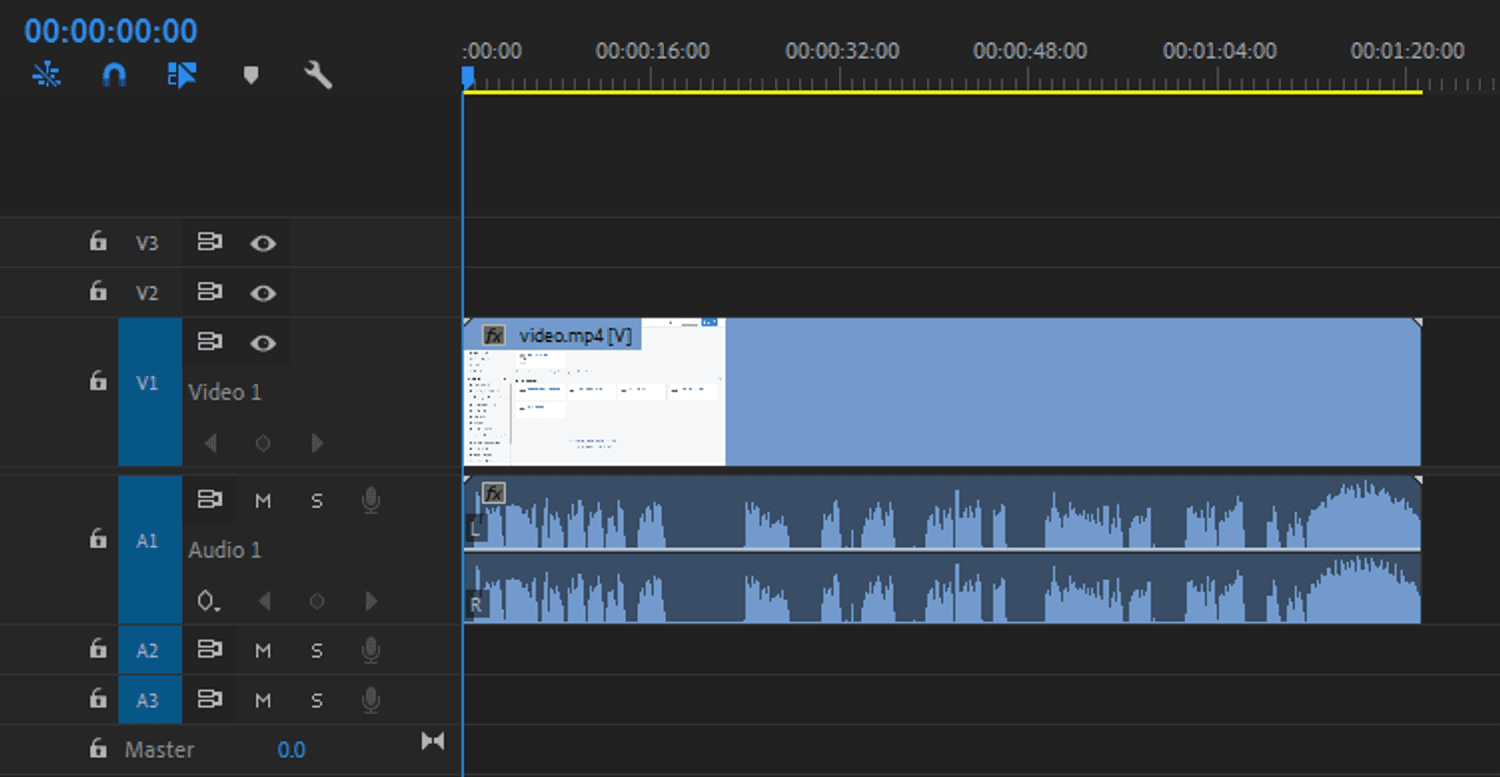Mute the A2 audio track
Screen dimensions: 1500x777
(263, 650)
